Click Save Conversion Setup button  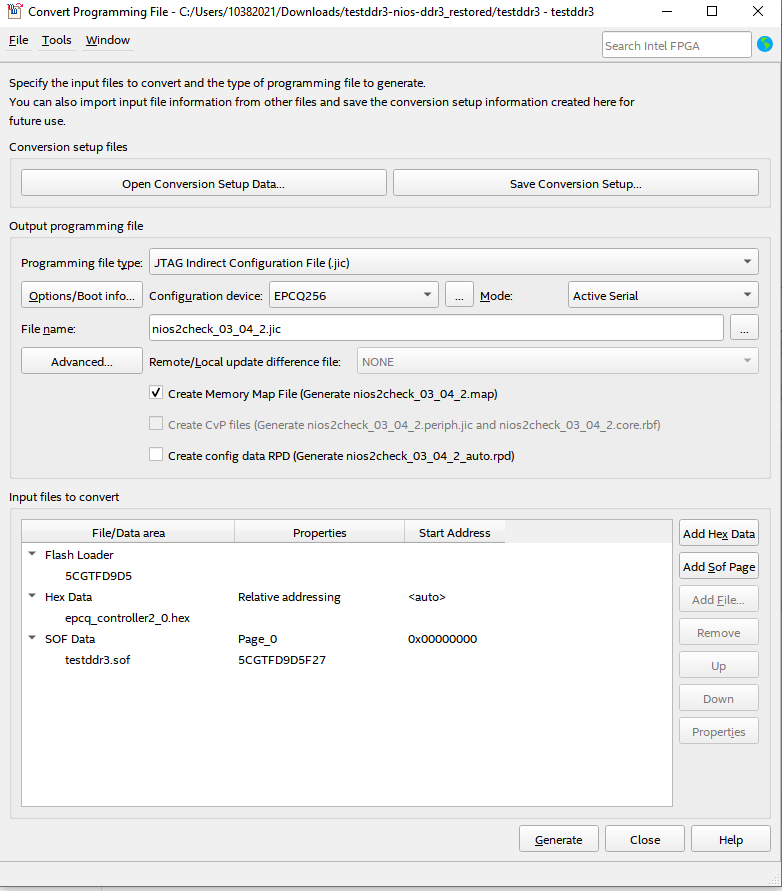[x=576, y=183]
